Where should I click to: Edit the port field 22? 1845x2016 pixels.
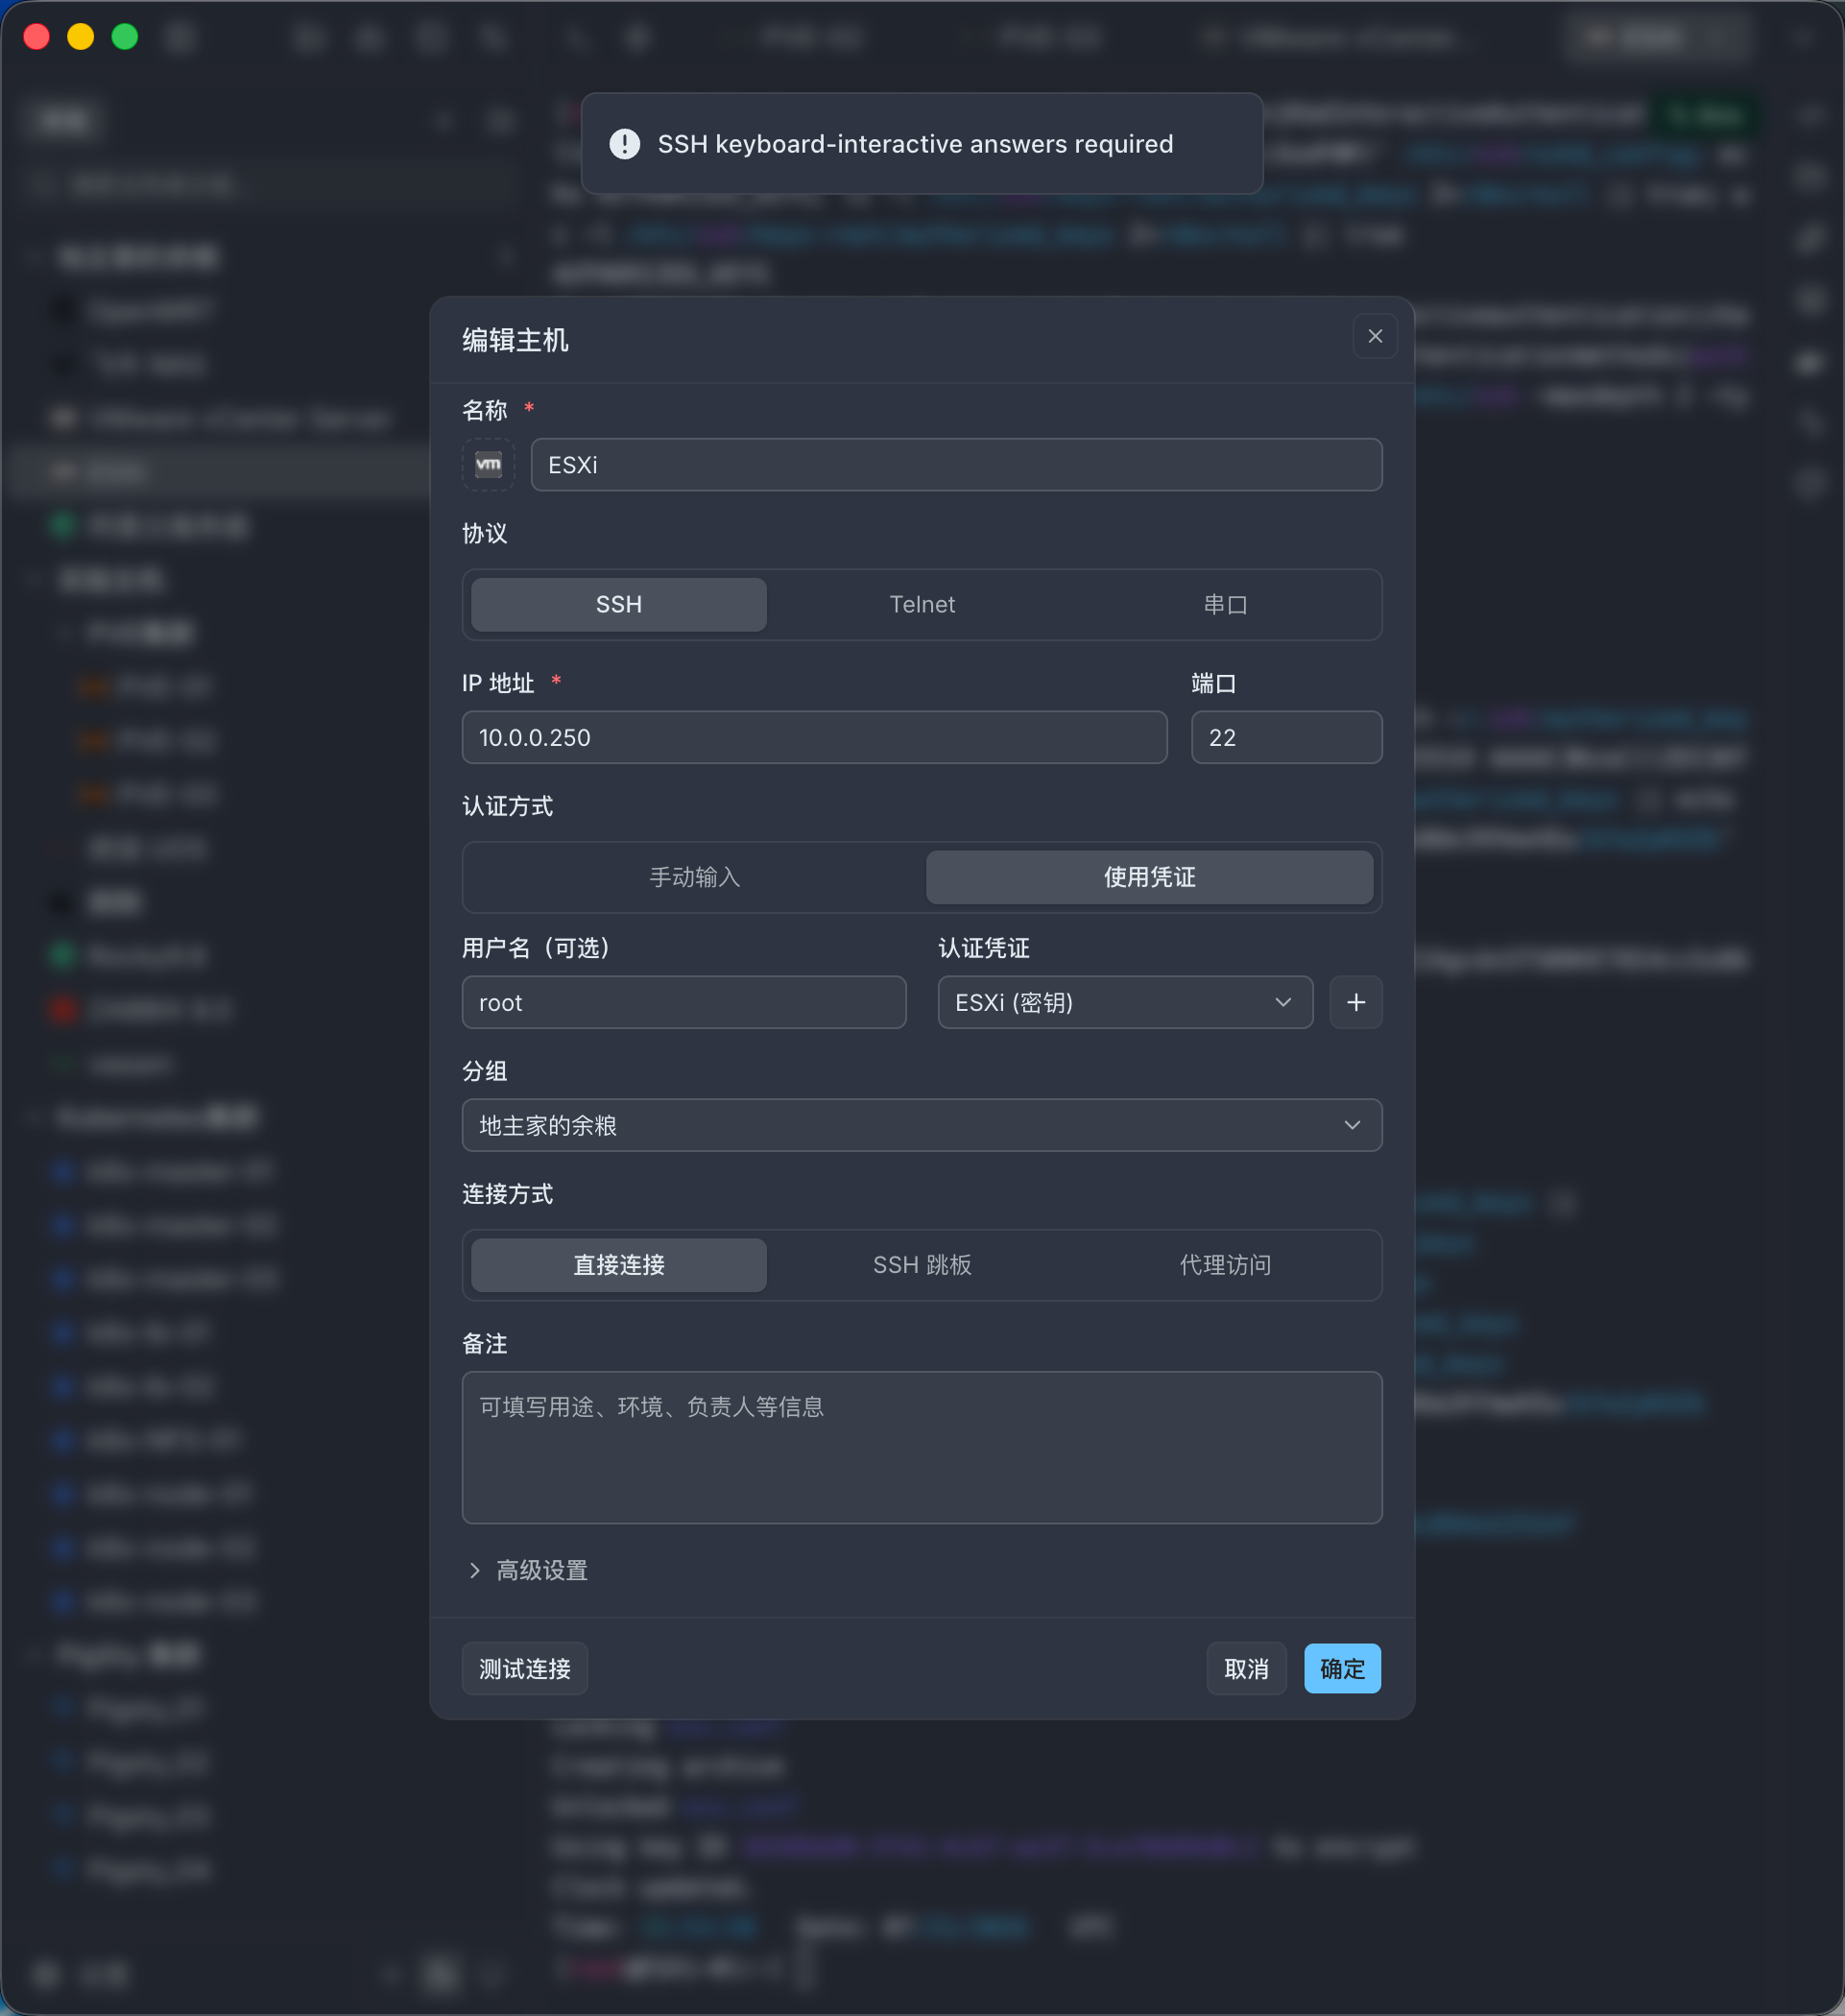click(1286, 737)
